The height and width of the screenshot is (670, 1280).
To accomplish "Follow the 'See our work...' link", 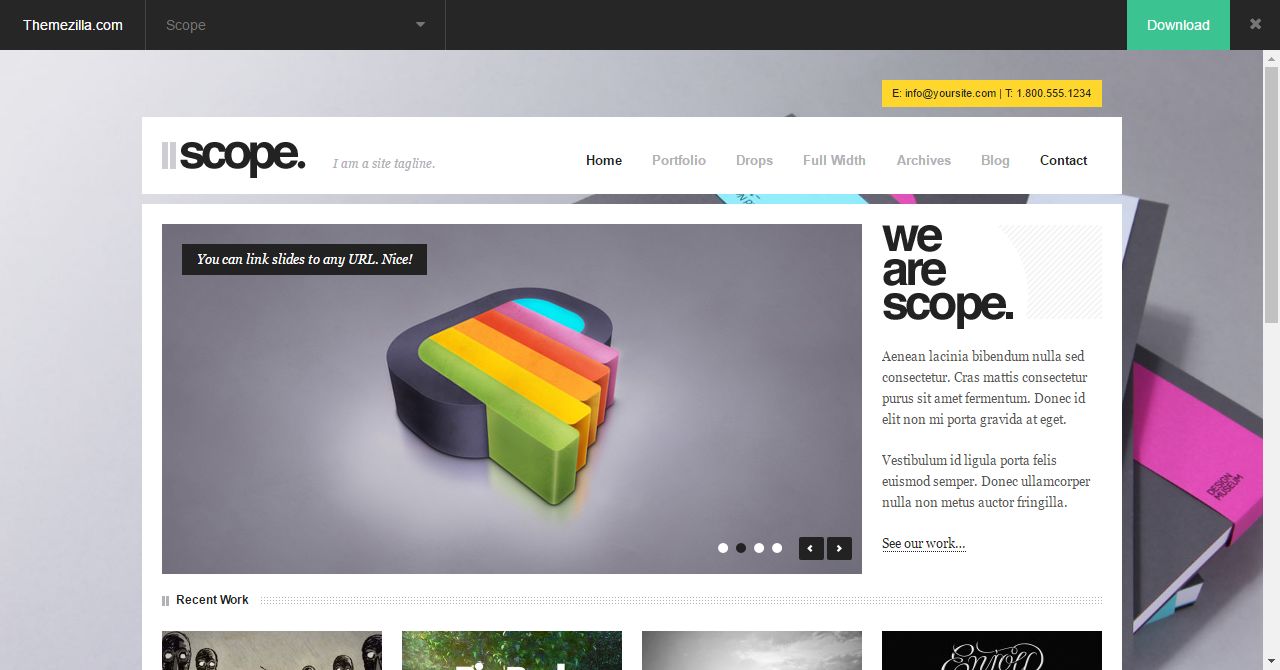I will 923,544.
